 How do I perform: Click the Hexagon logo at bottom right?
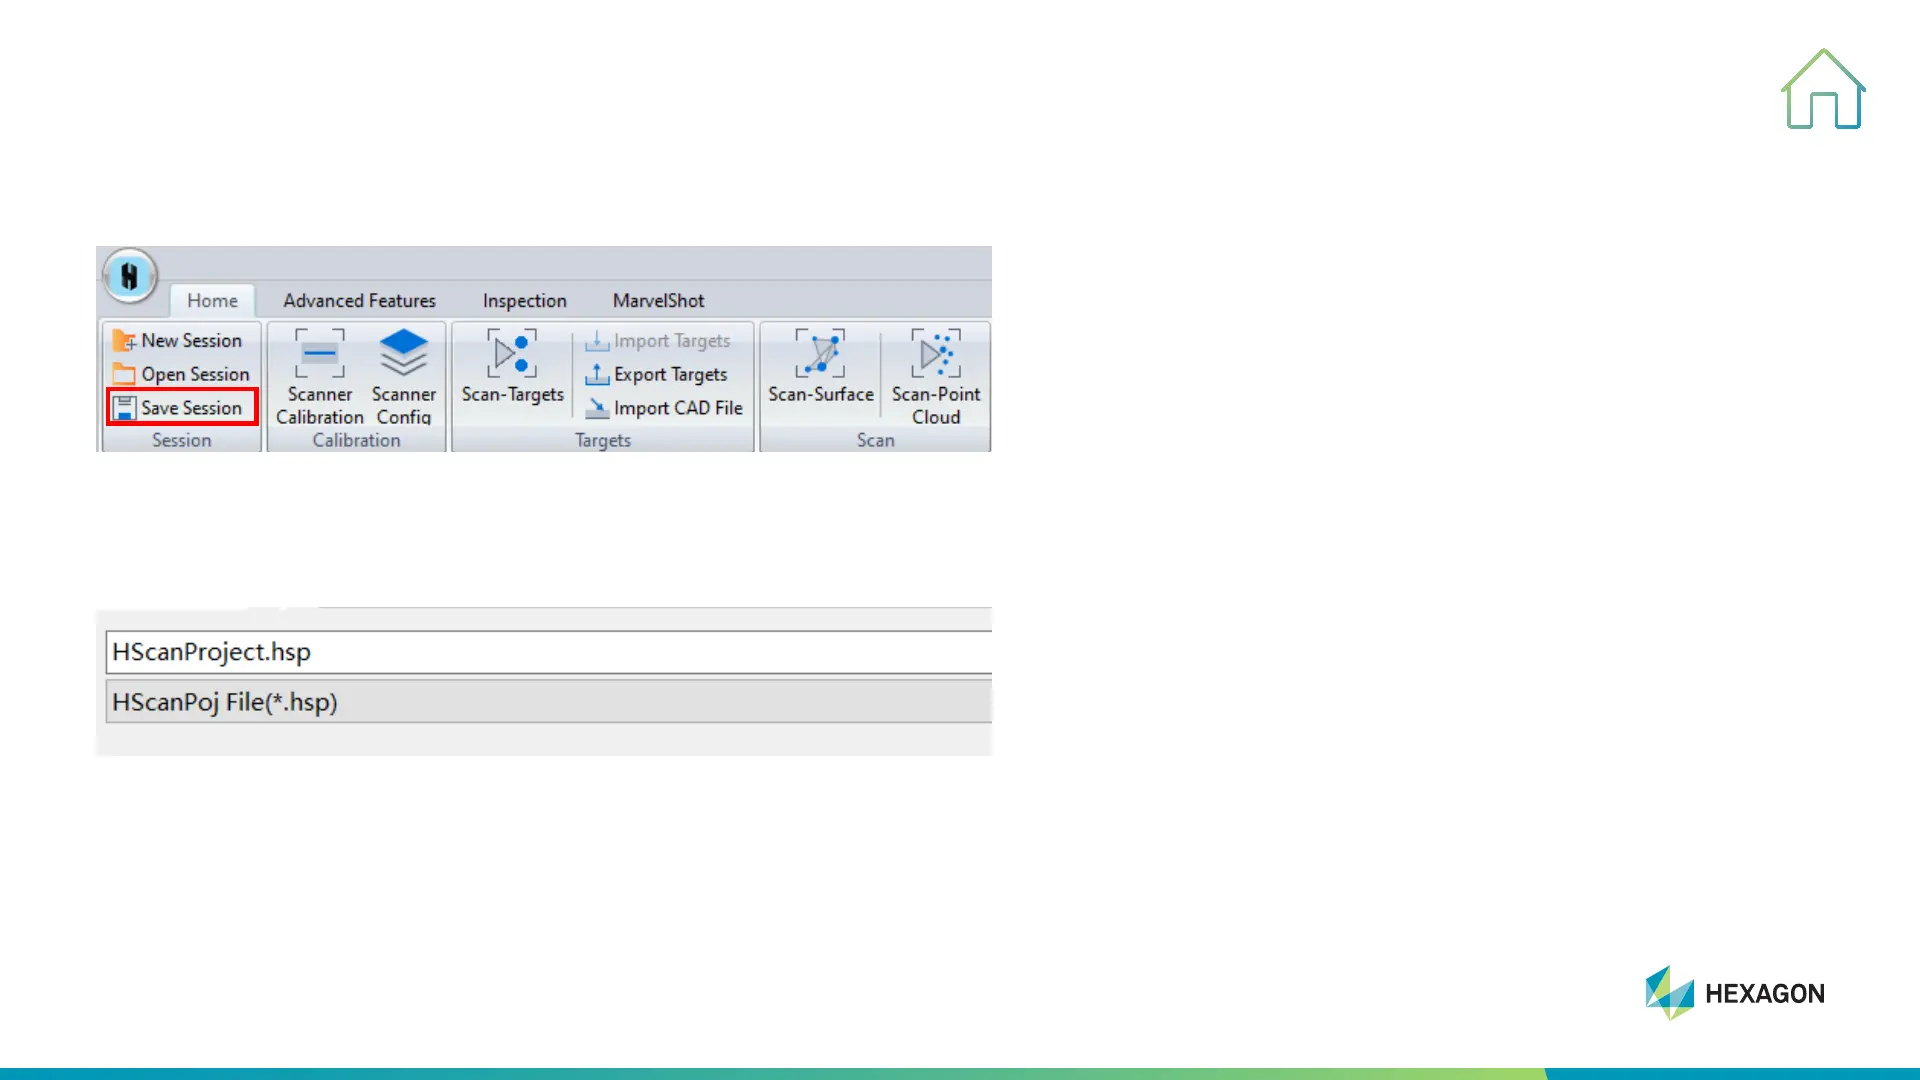(x=1735, y=993)
